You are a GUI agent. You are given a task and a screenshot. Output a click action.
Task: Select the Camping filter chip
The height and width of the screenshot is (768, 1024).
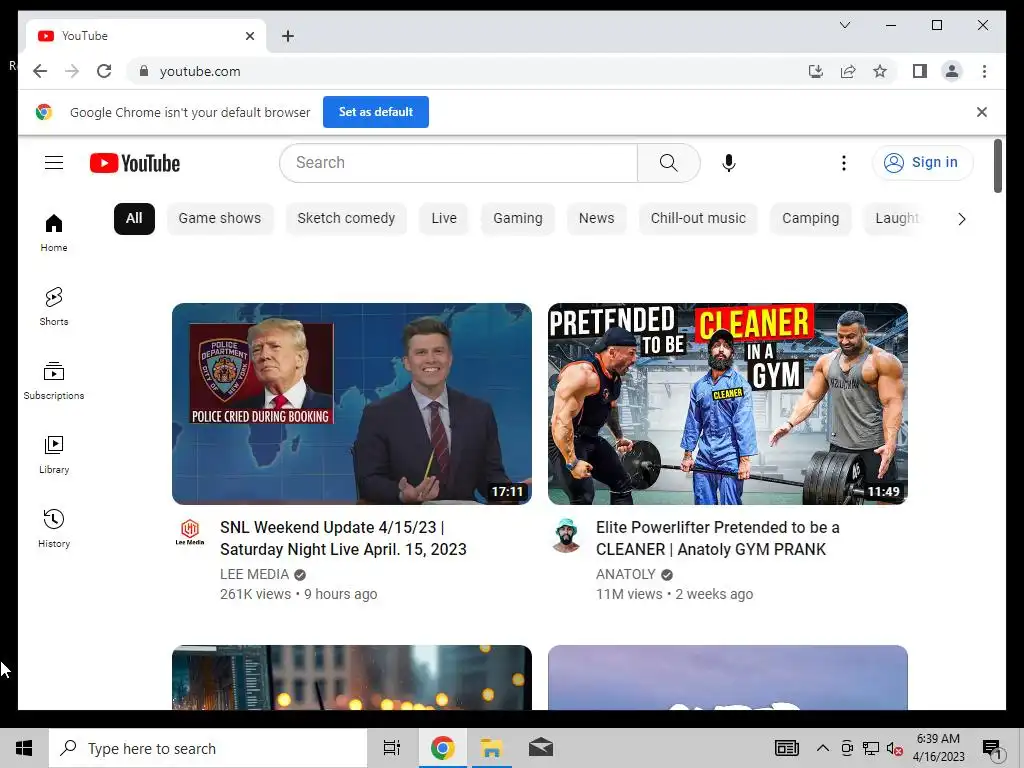tap(810, 218)
